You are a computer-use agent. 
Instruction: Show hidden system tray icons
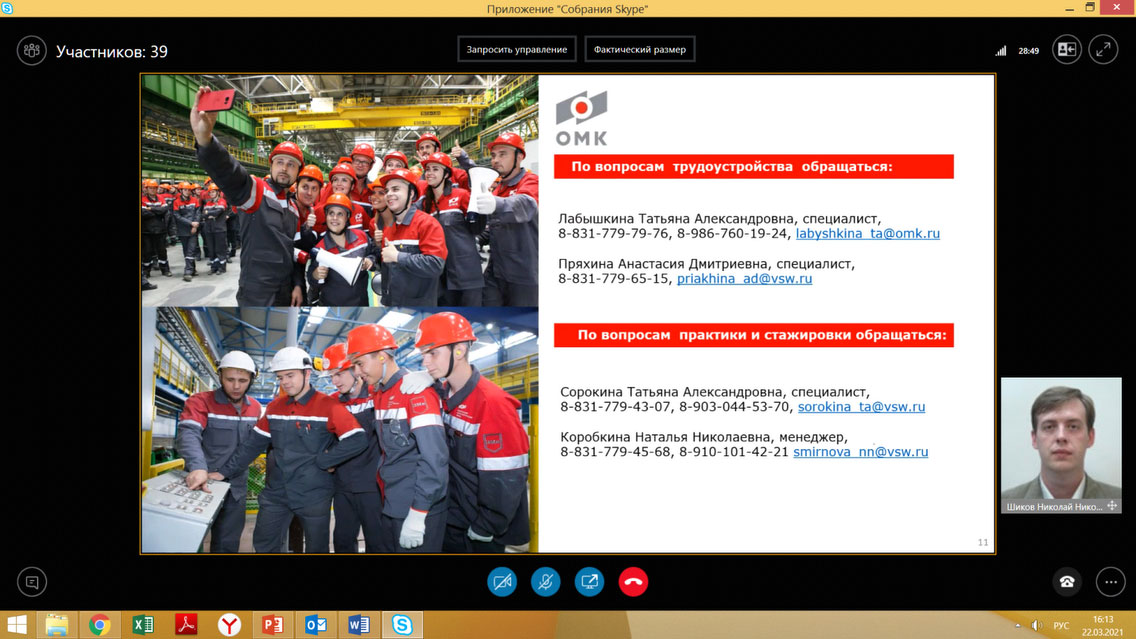1018,625
